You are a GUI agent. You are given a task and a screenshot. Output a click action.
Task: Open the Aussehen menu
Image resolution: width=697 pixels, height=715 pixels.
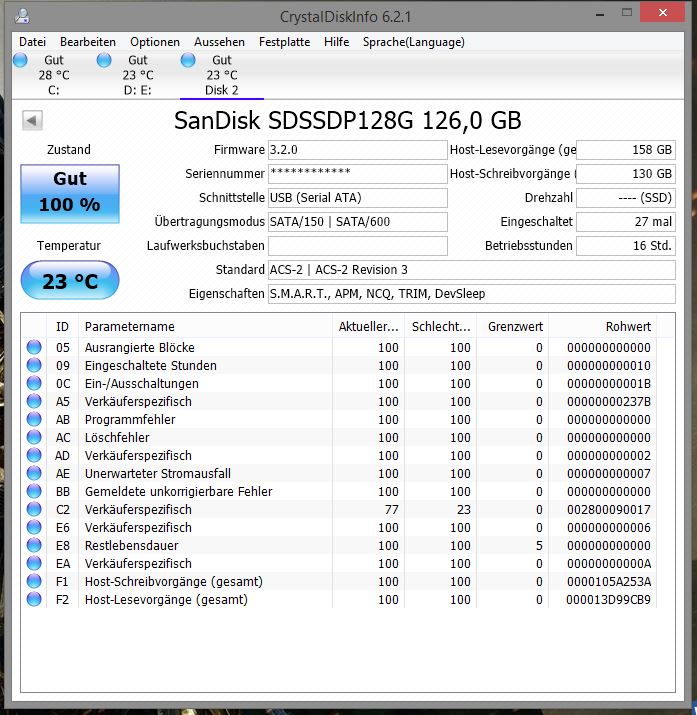[x=219, y=42]
